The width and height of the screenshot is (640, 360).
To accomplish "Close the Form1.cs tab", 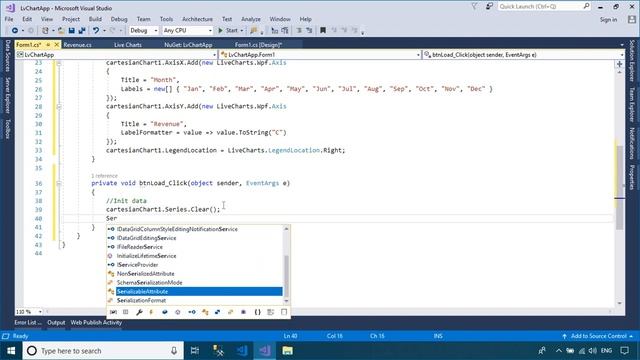I will coord(57,44).
